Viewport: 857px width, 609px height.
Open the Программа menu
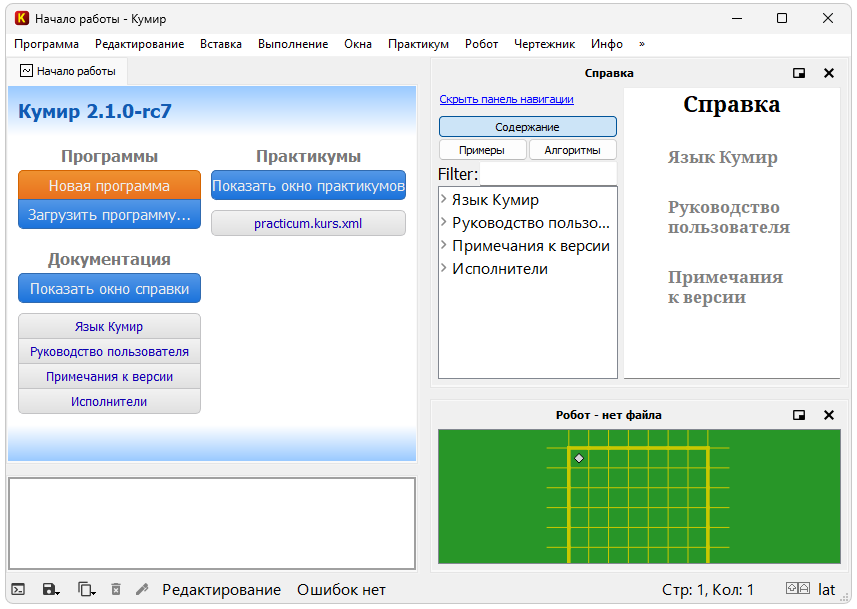pos(46,44)
